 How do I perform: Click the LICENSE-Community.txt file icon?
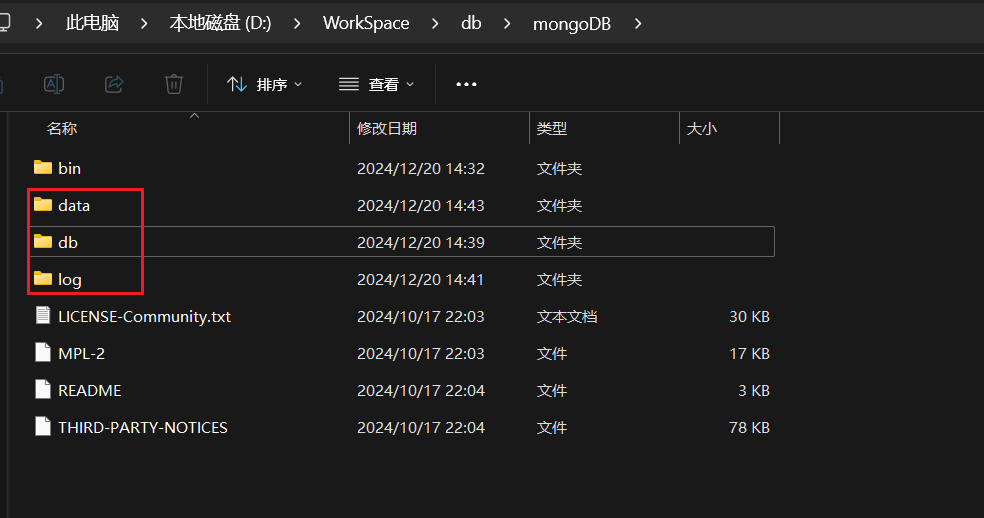[x=42, y=316]
